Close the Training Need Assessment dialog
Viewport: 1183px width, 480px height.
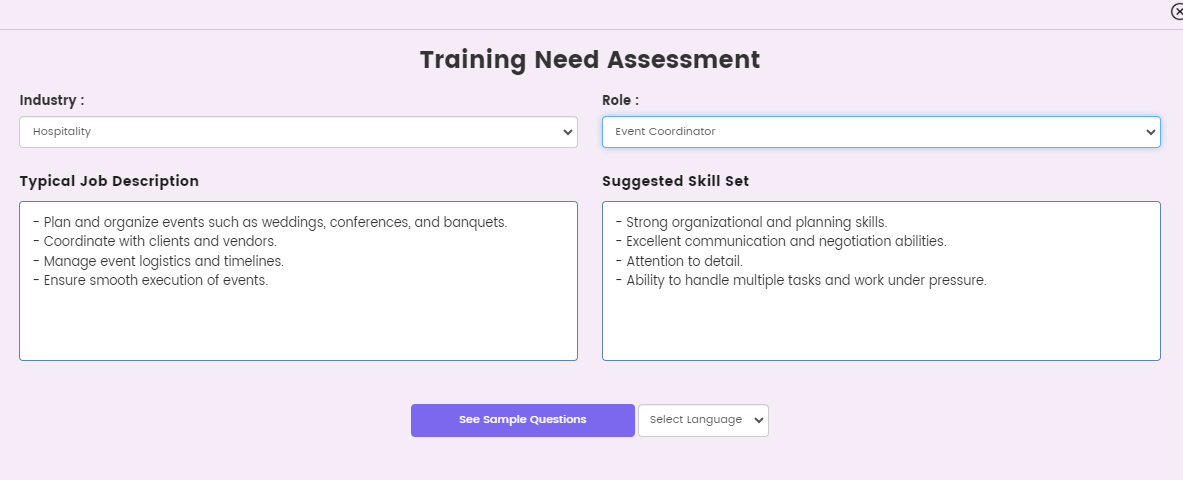click(x=1177, y=12)
